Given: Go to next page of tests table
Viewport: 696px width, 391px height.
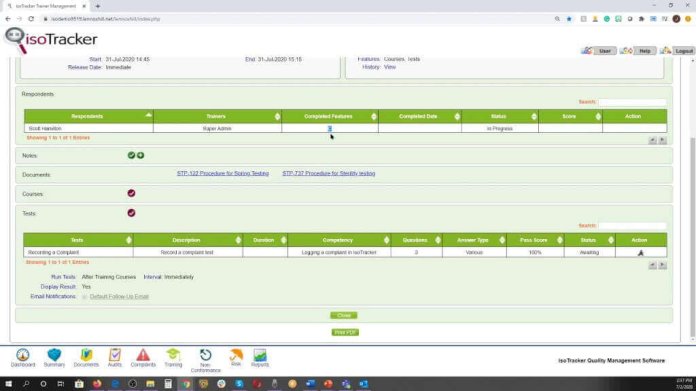Looking at the screenshot, I should [x=662, y=265].
